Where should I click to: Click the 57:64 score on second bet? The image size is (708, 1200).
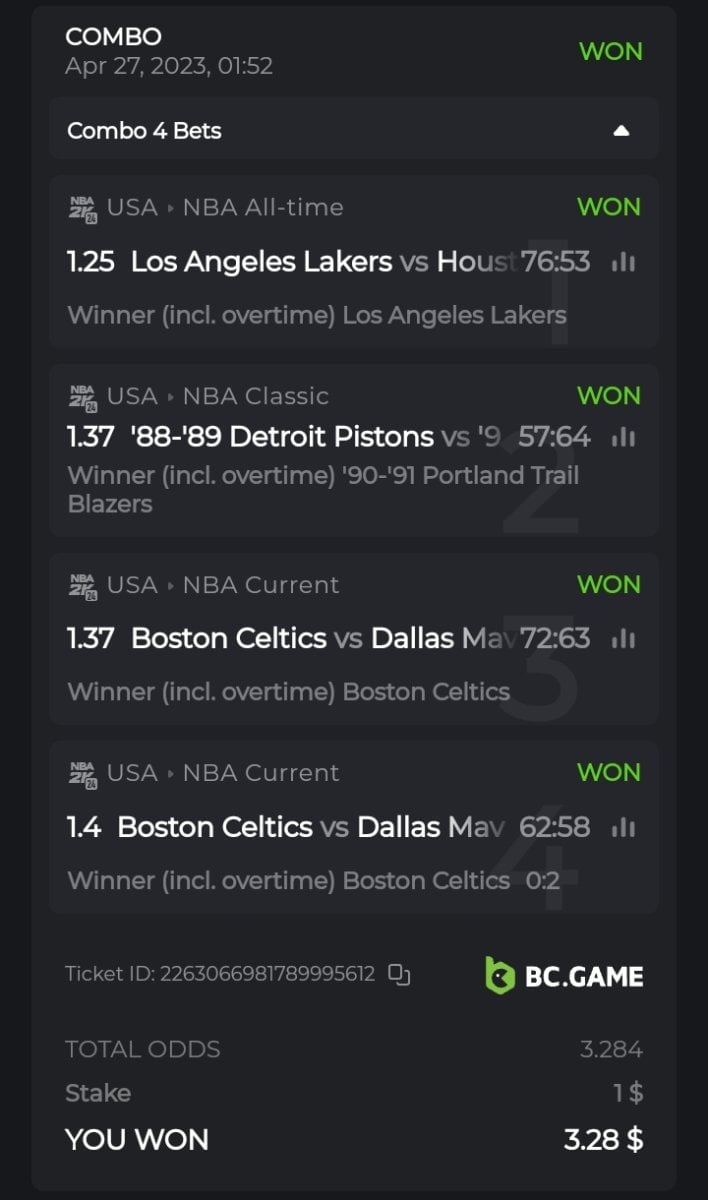point(555,437)
